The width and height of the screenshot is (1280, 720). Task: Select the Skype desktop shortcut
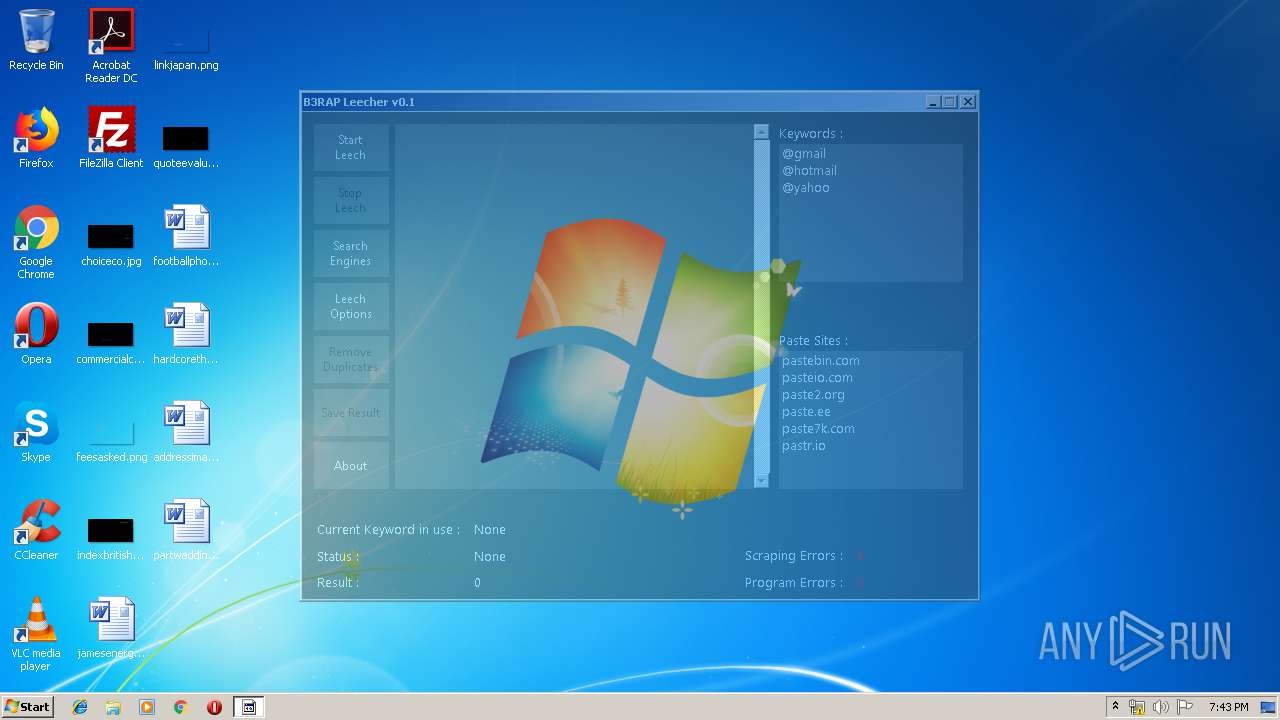coord(36,432)
